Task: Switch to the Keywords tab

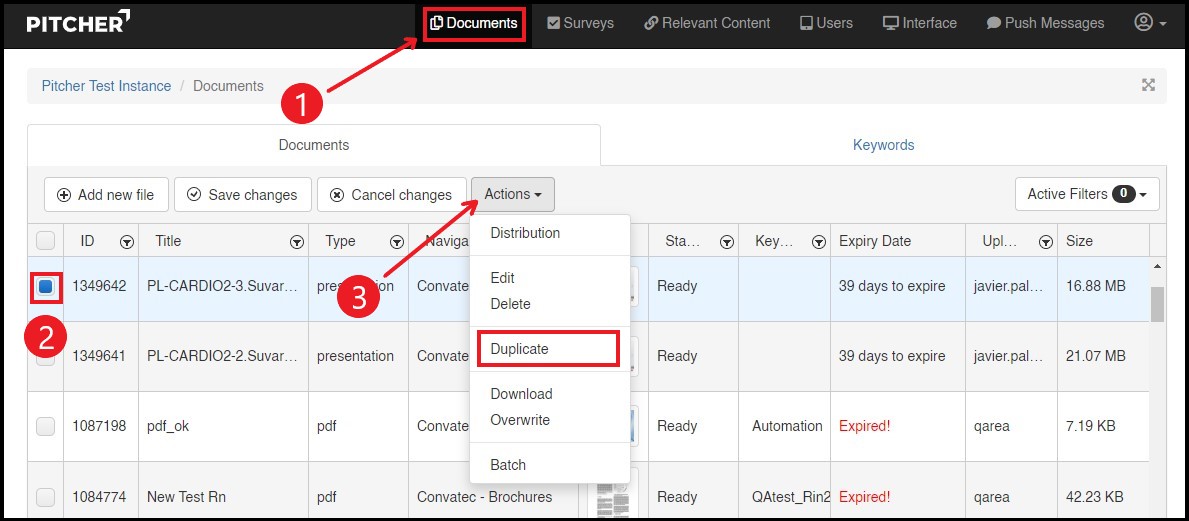Action: pos(883,145)
